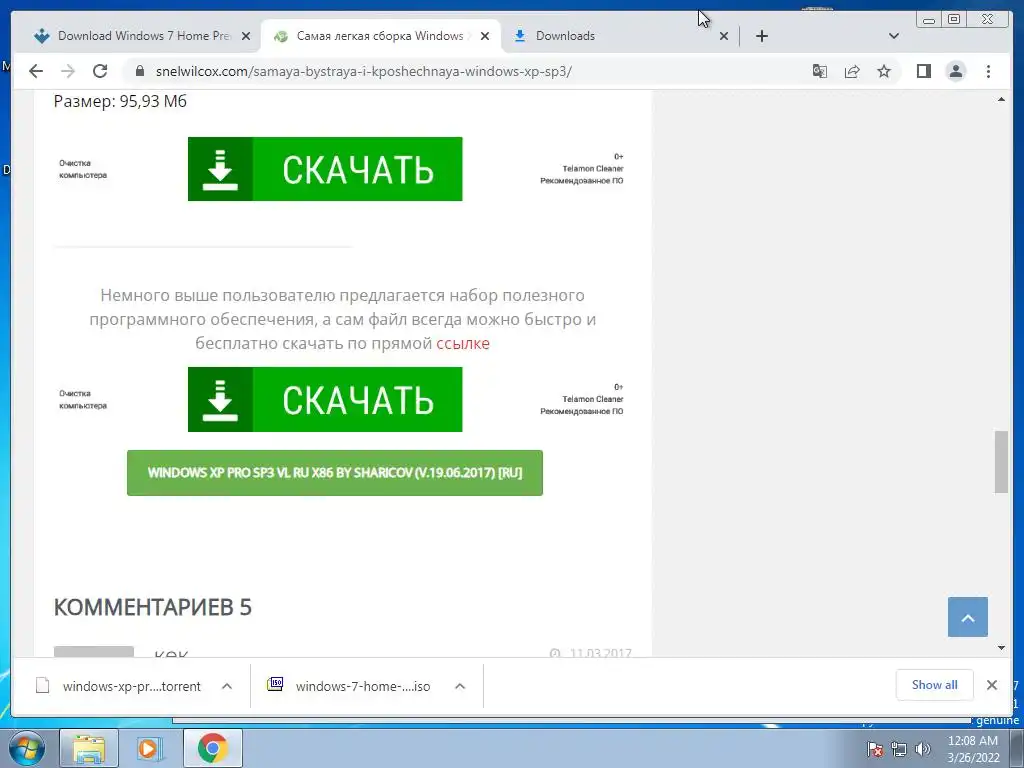This screenshot has width=1024, height=768.
Task: Open the windows-xp-pr torrent download
Action: 120,686
